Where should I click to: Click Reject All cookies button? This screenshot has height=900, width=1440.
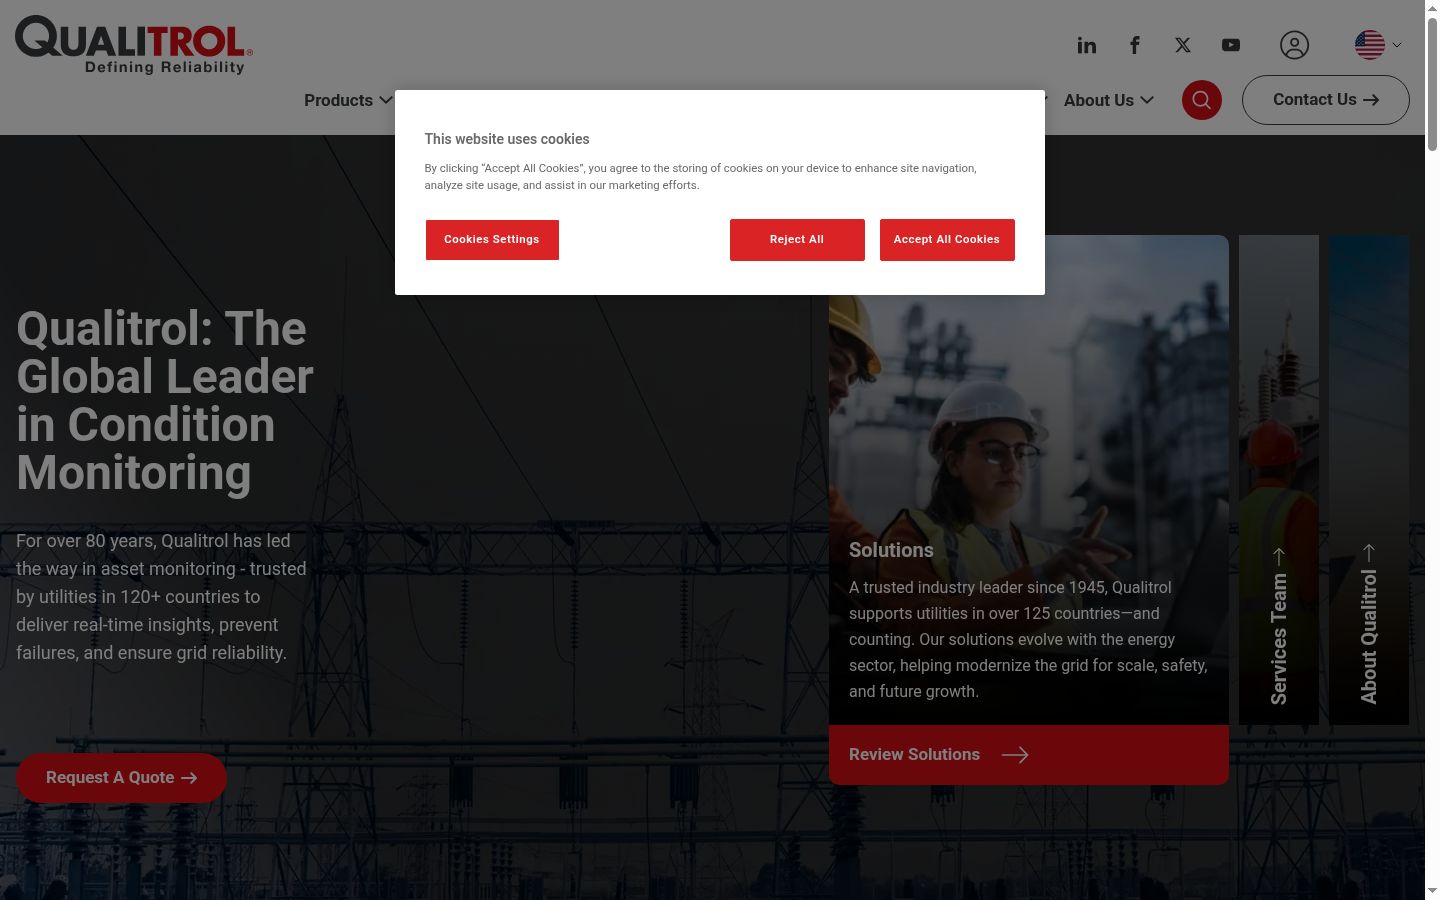pyautogui.click(x=797, y=240)
